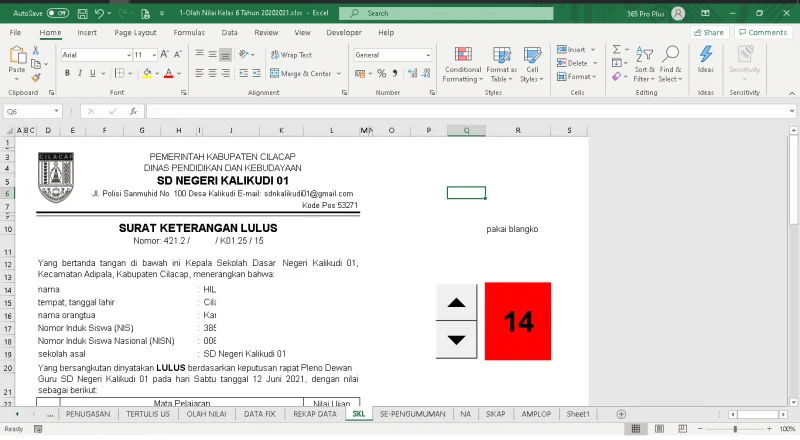Click the AutoSum sigma icon
The image size is (800, 440).
coord(615,49)
